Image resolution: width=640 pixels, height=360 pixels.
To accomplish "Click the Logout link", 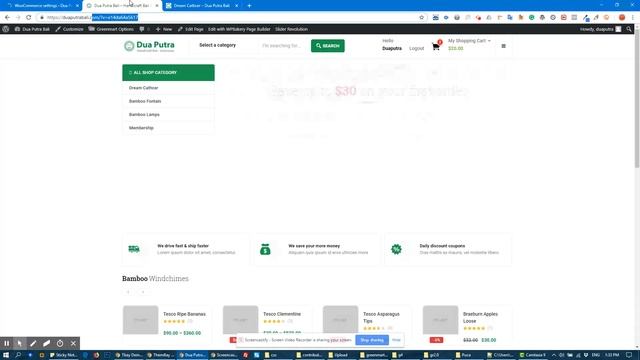I will point(417,49).
